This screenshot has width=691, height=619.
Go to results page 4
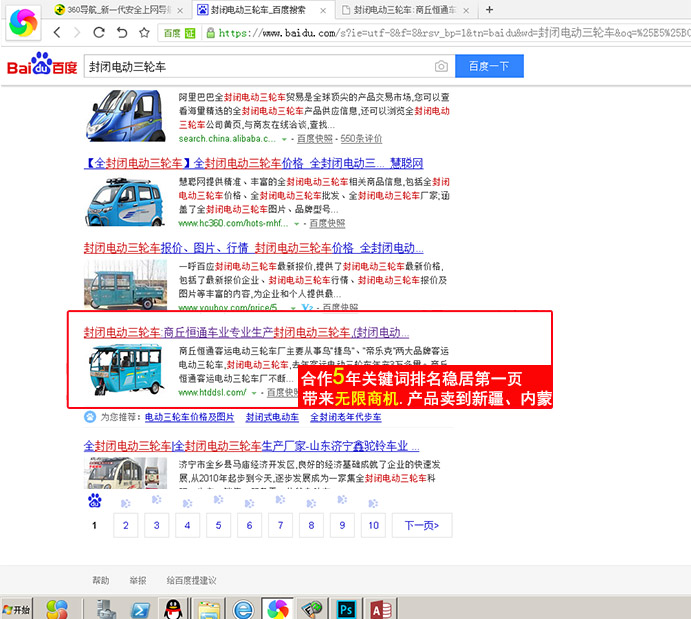(187, 525)
